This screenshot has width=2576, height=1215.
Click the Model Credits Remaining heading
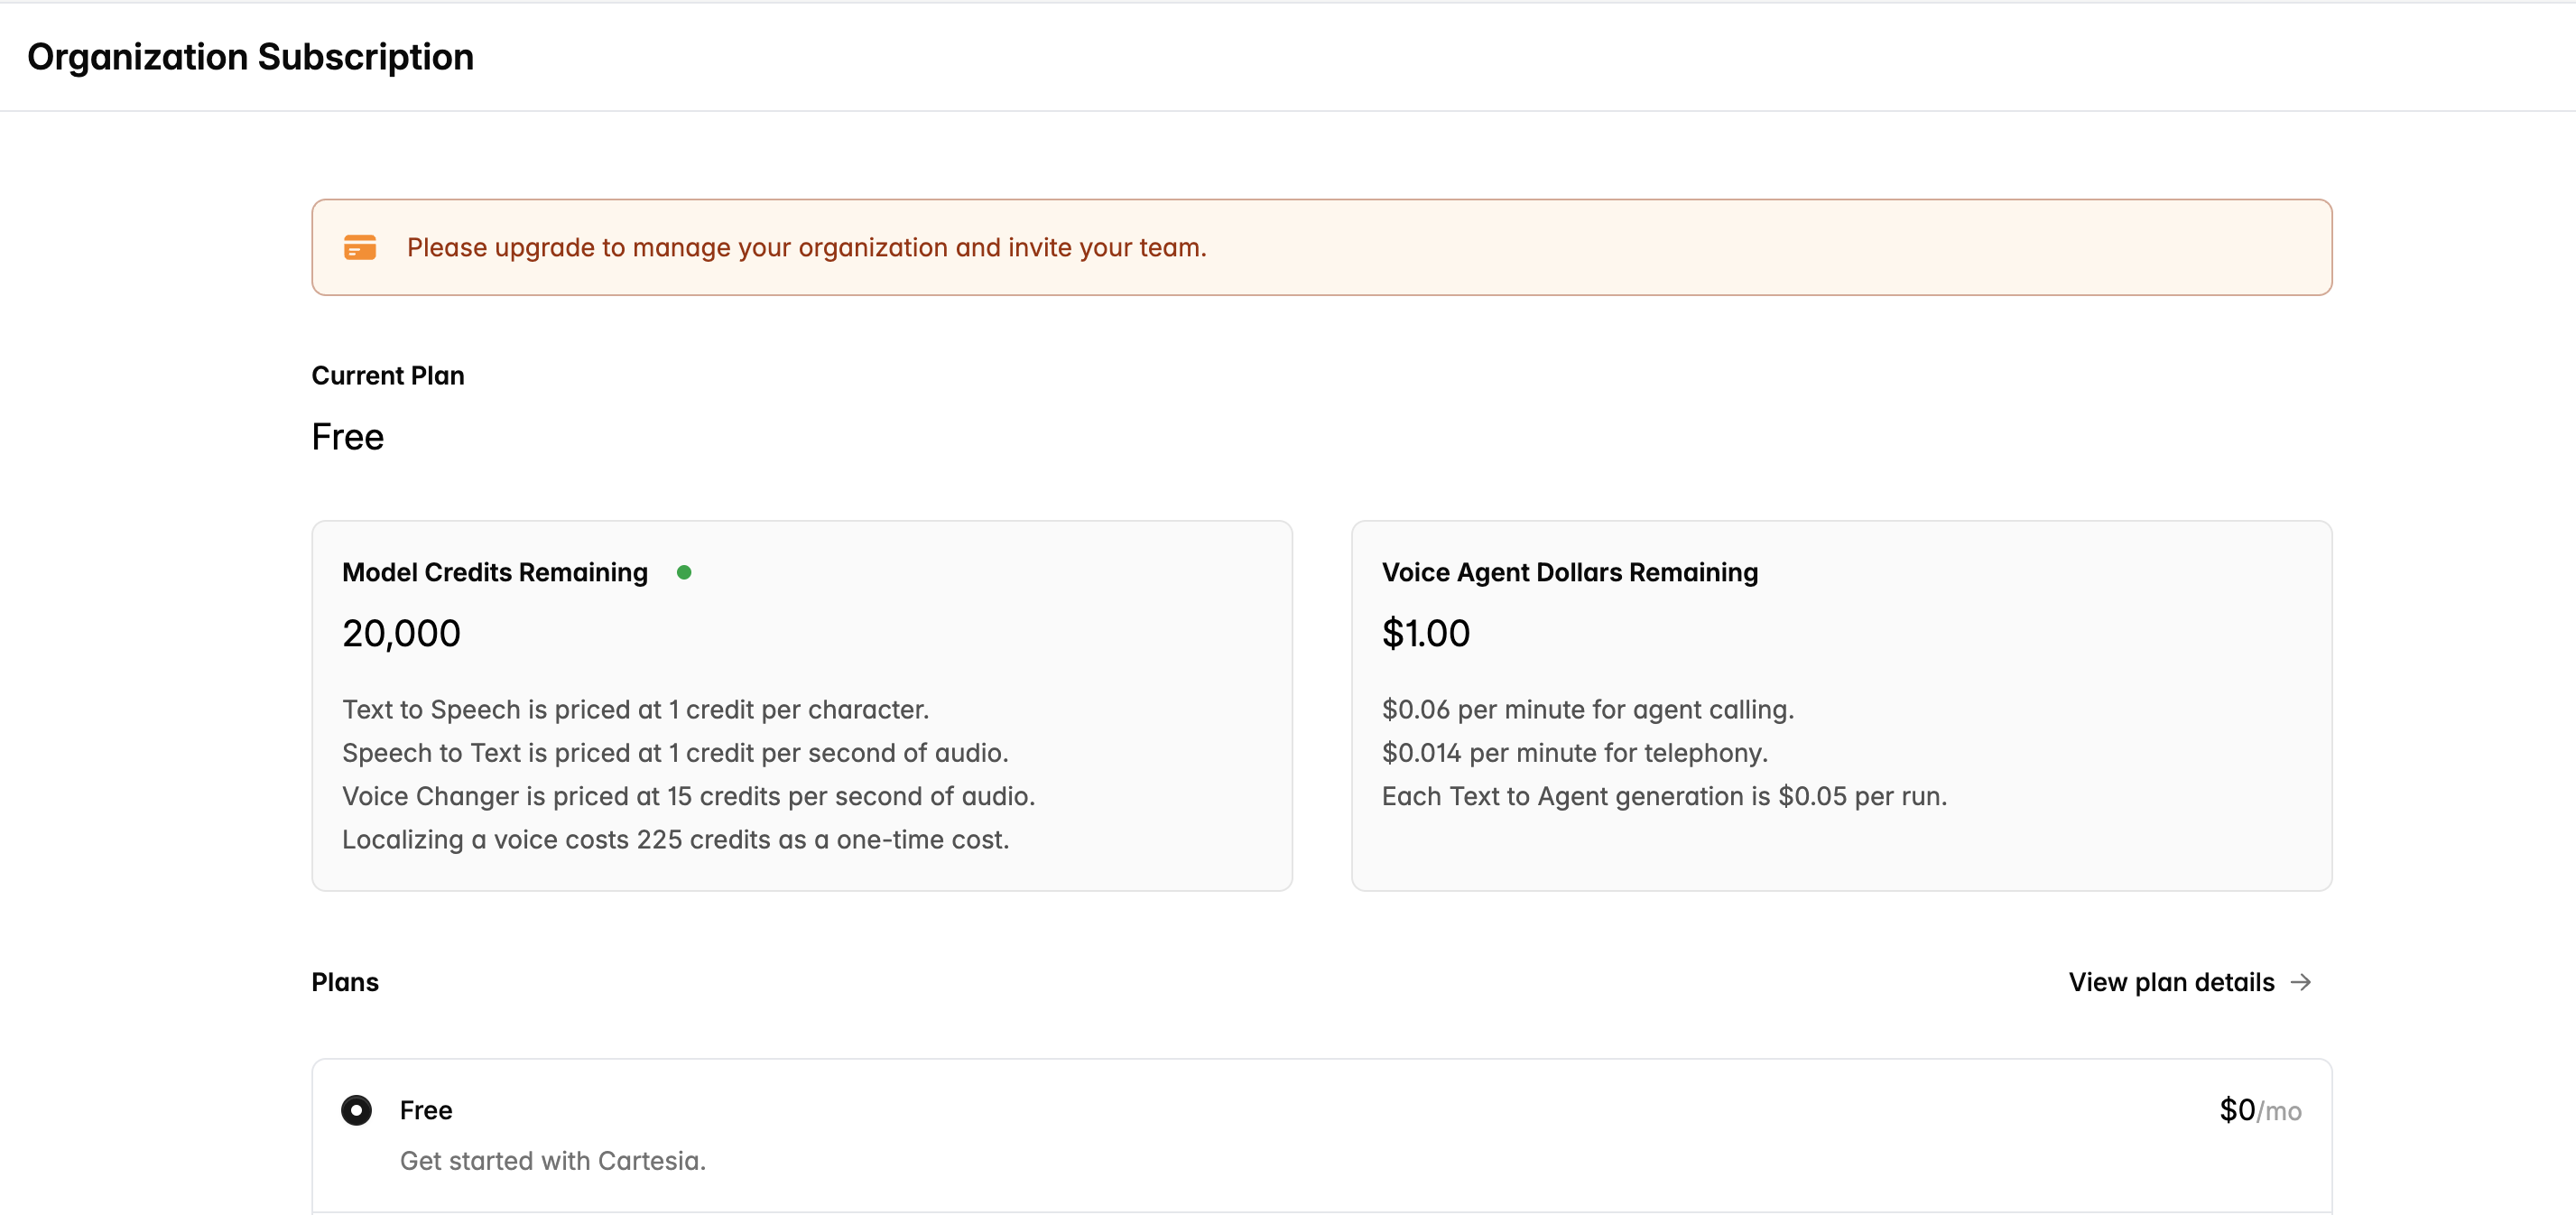click(494, 572)
